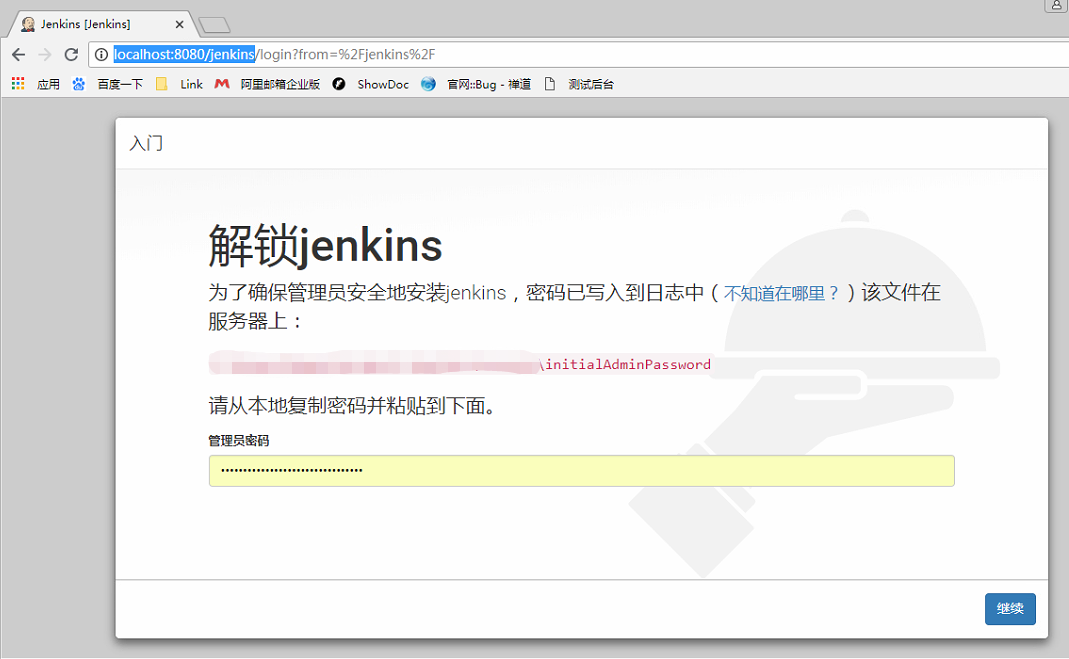This screenshot has height=659, width=1069.
Task: Open a new tab with the blank tab button
Action: [x=214, y=25]
